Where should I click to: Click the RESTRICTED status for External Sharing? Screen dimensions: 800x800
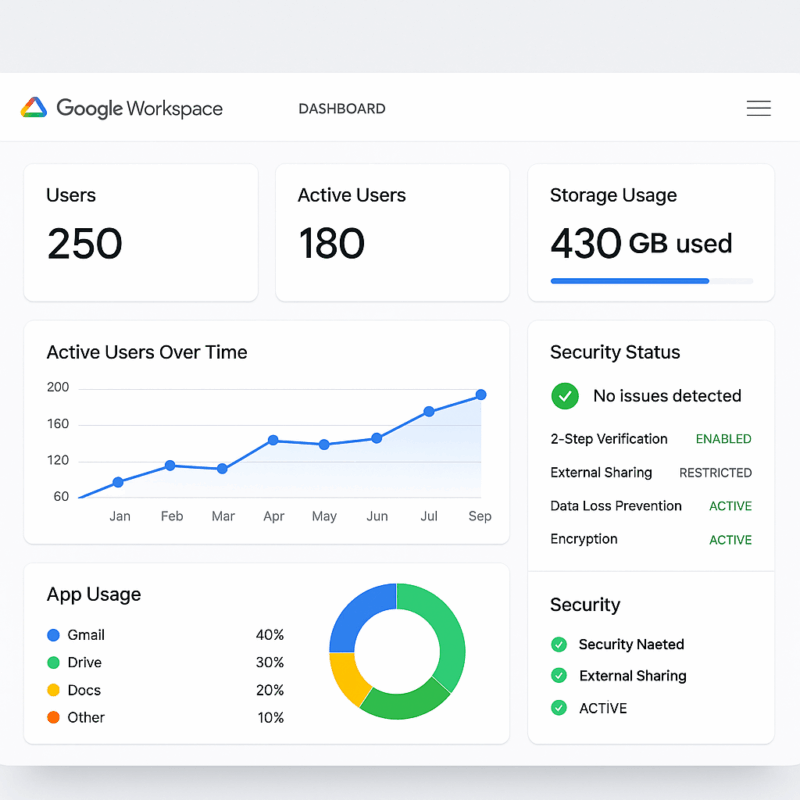point(715,473)
